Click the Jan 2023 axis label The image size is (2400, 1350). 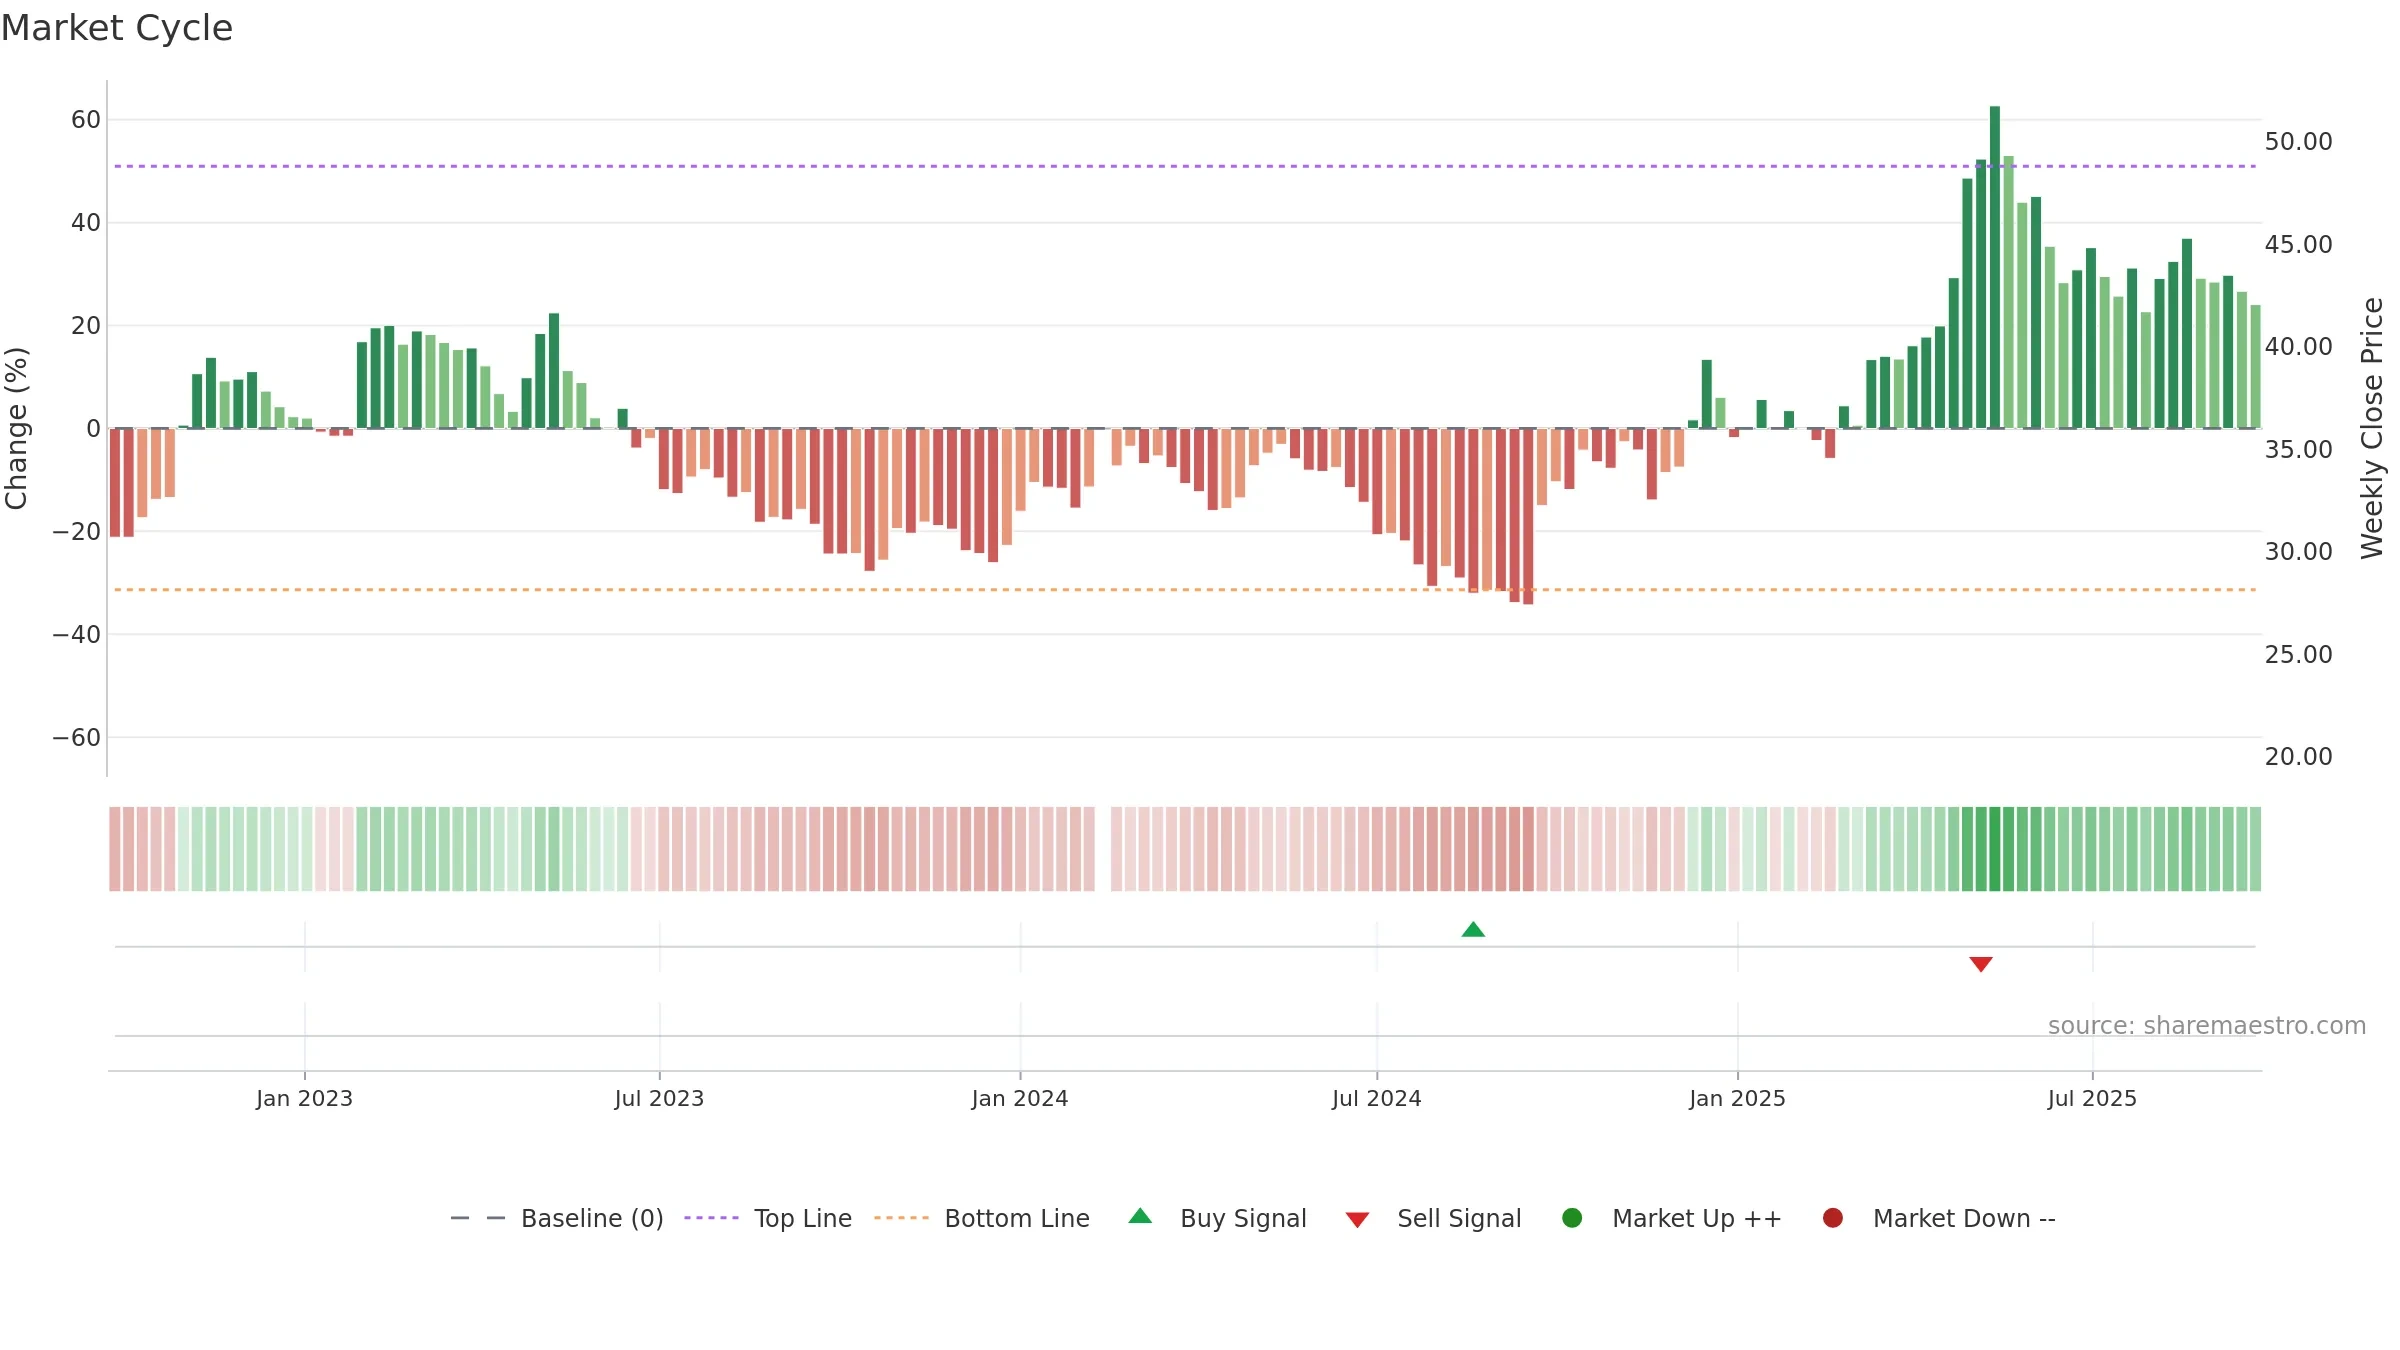[x=304, y=1098]
